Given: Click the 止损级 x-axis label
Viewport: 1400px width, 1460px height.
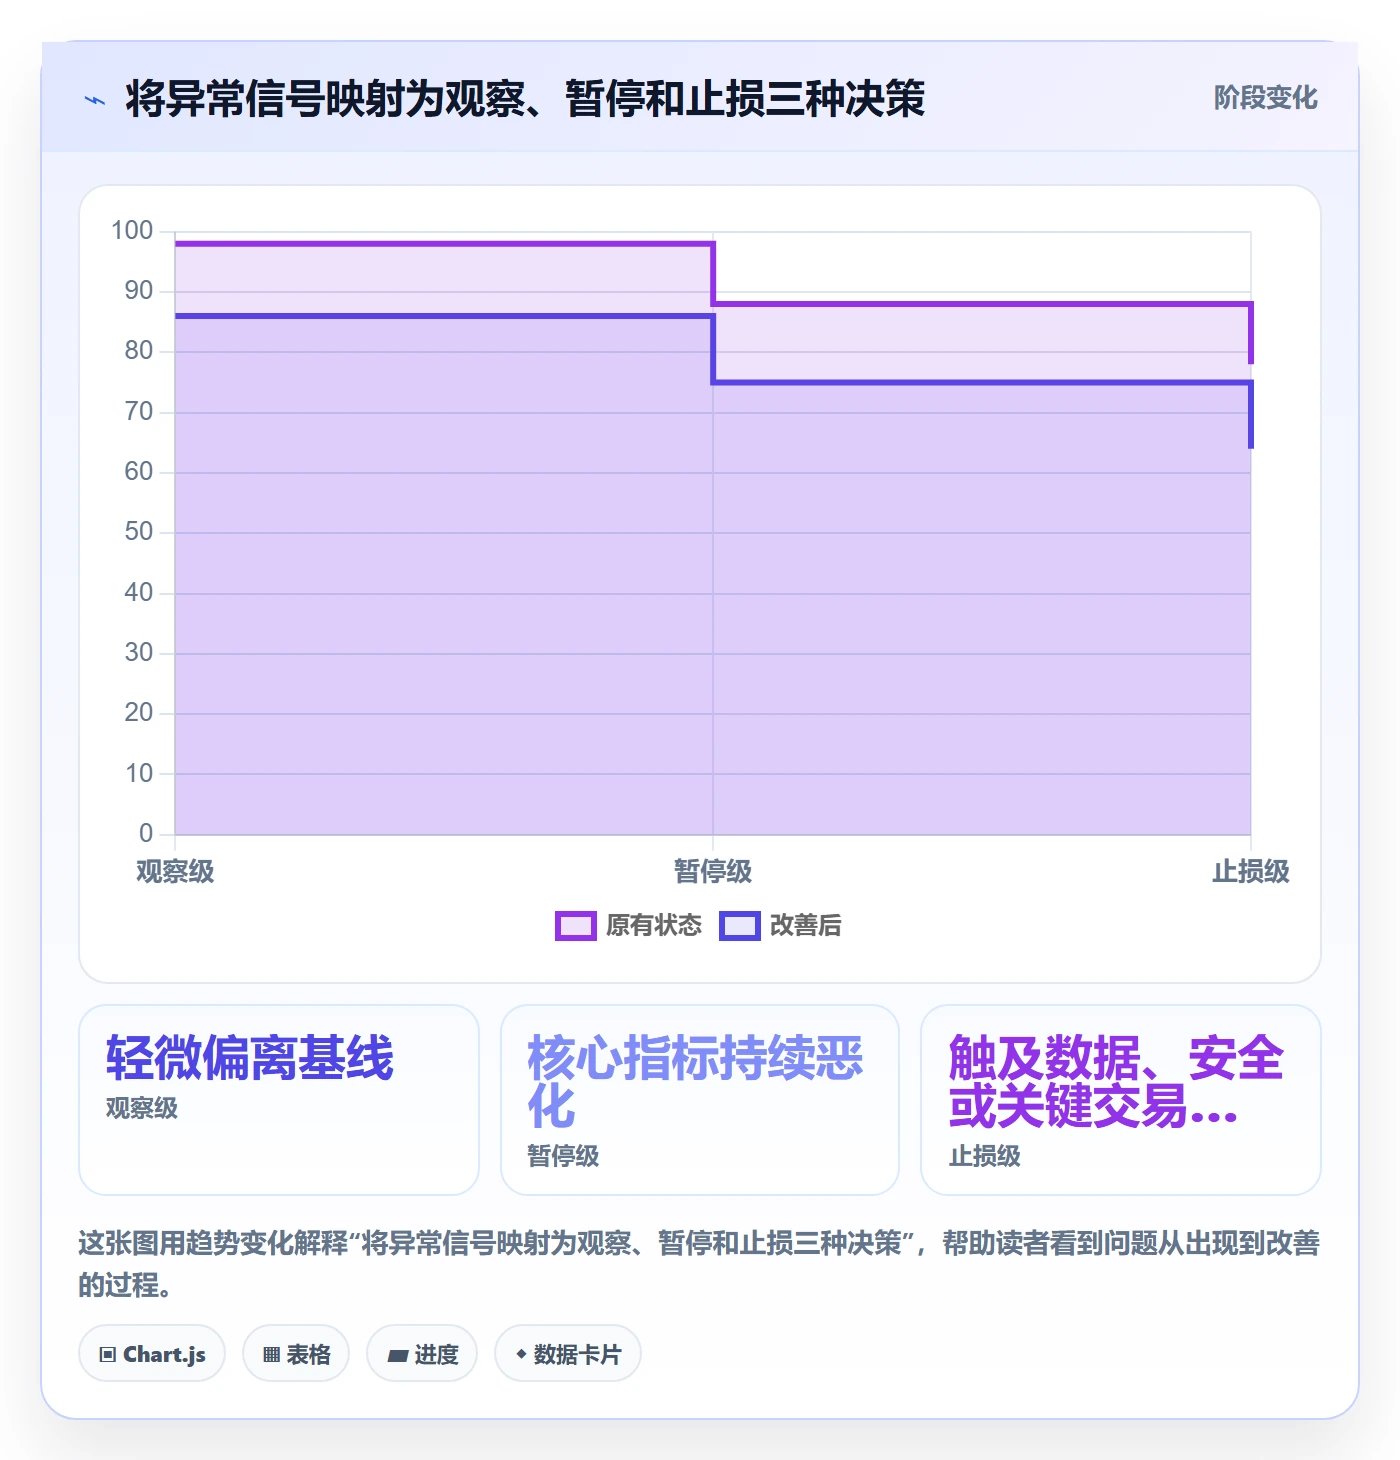Looking at the screenshot, I should coord(1251,872).
